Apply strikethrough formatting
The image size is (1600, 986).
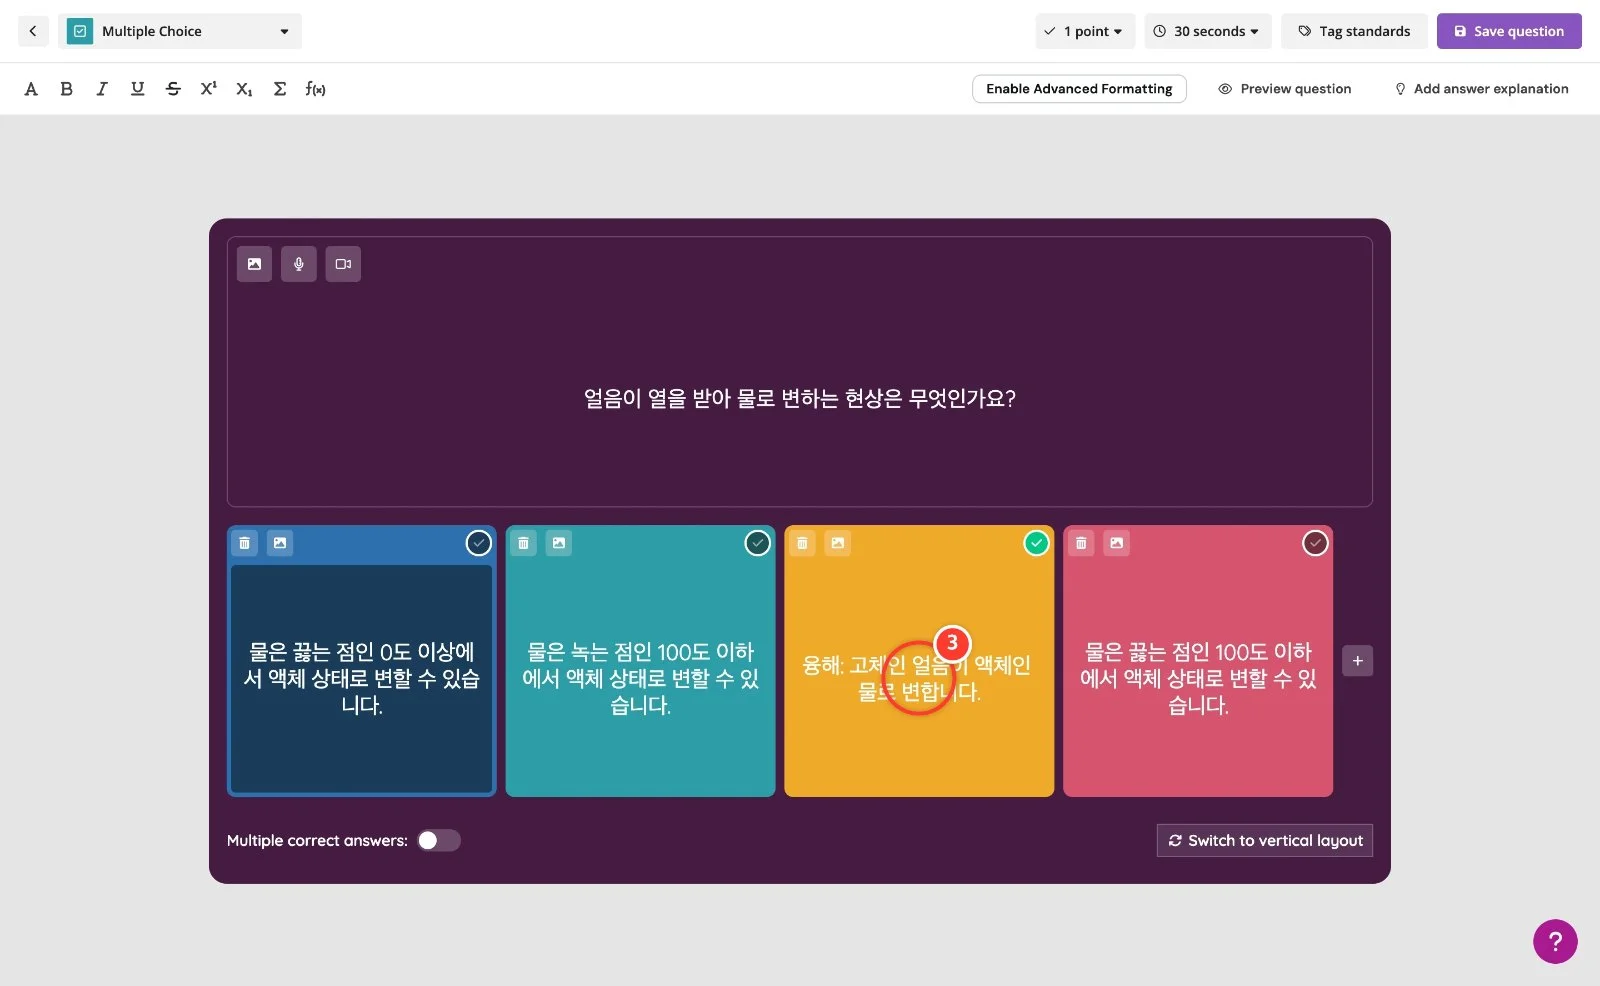(x=173, y=89)
